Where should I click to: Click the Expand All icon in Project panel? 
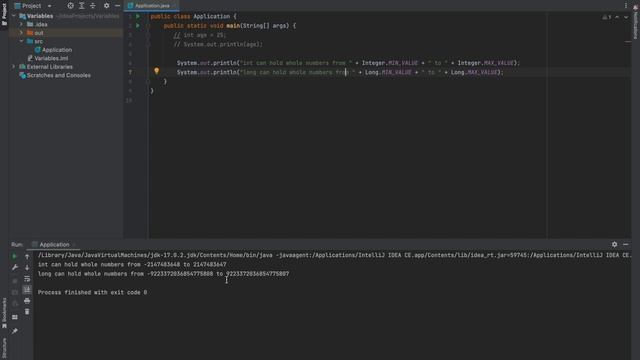[x=82, y=6]
